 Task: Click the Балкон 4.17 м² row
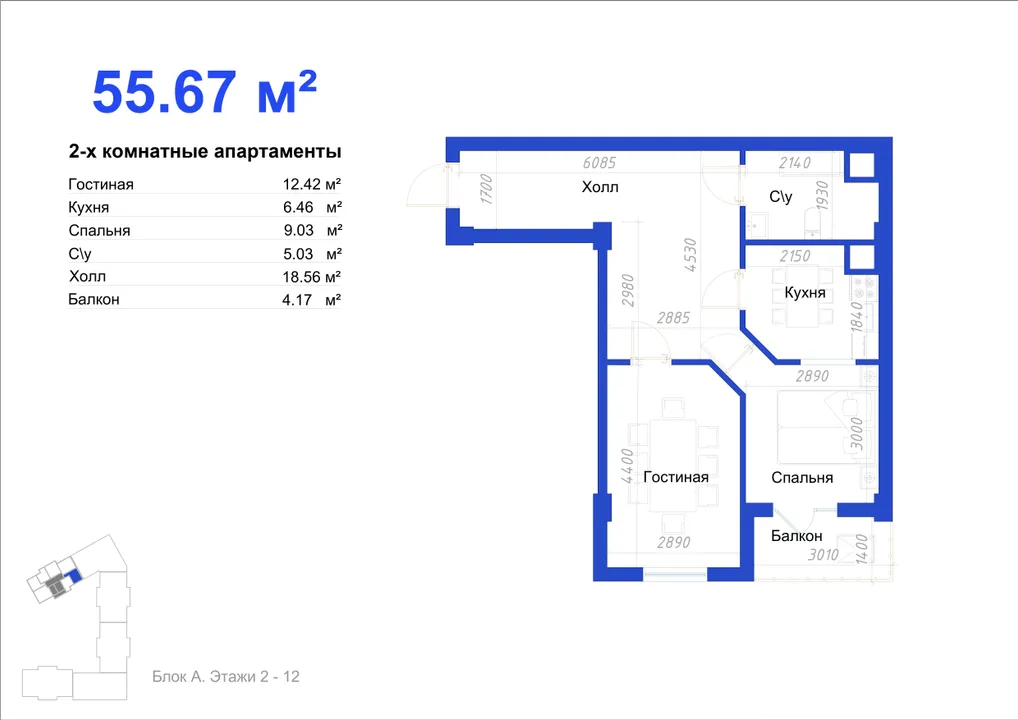coord(205,299)
